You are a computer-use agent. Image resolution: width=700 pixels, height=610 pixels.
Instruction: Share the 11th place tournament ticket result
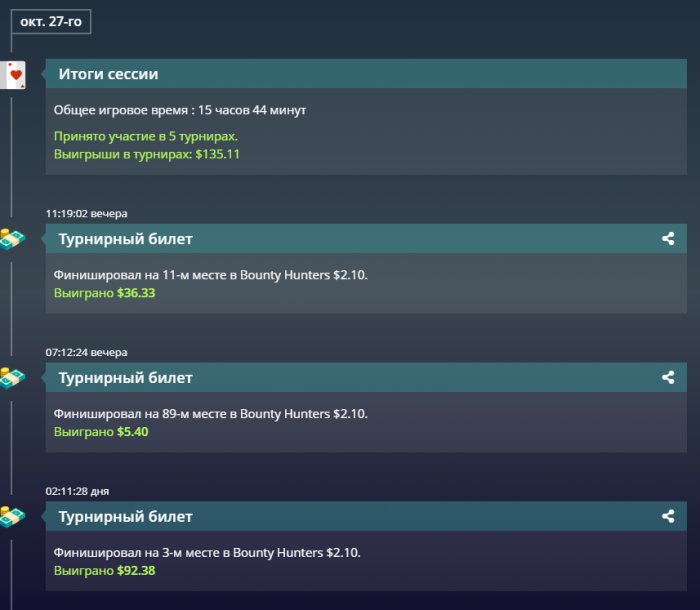668,239
